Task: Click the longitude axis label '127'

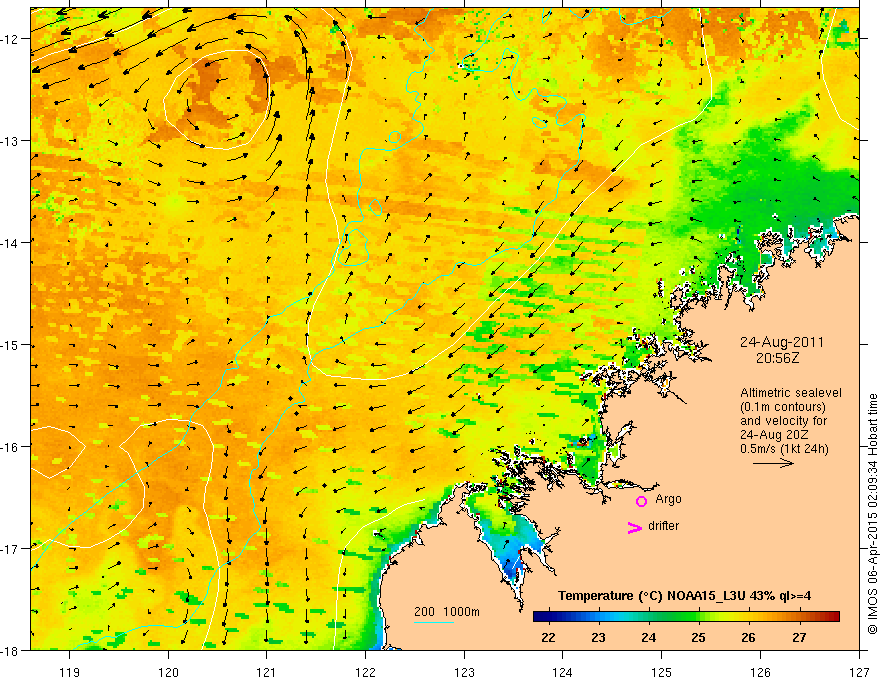Action: (x=859, y=672)
